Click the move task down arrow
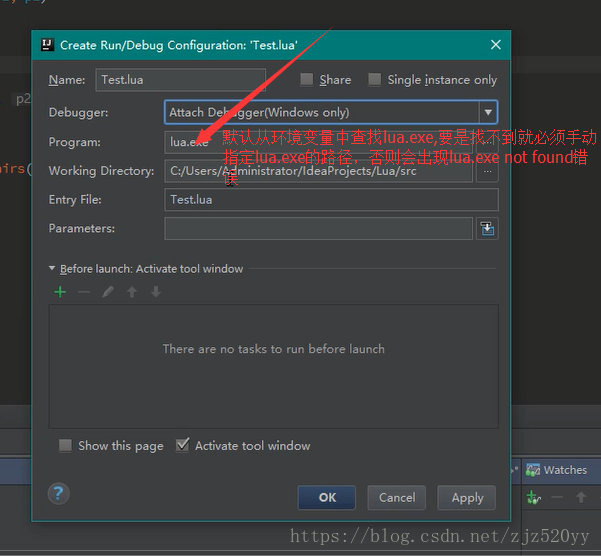Viewport: 601px width, 556px height. point(156,292)
